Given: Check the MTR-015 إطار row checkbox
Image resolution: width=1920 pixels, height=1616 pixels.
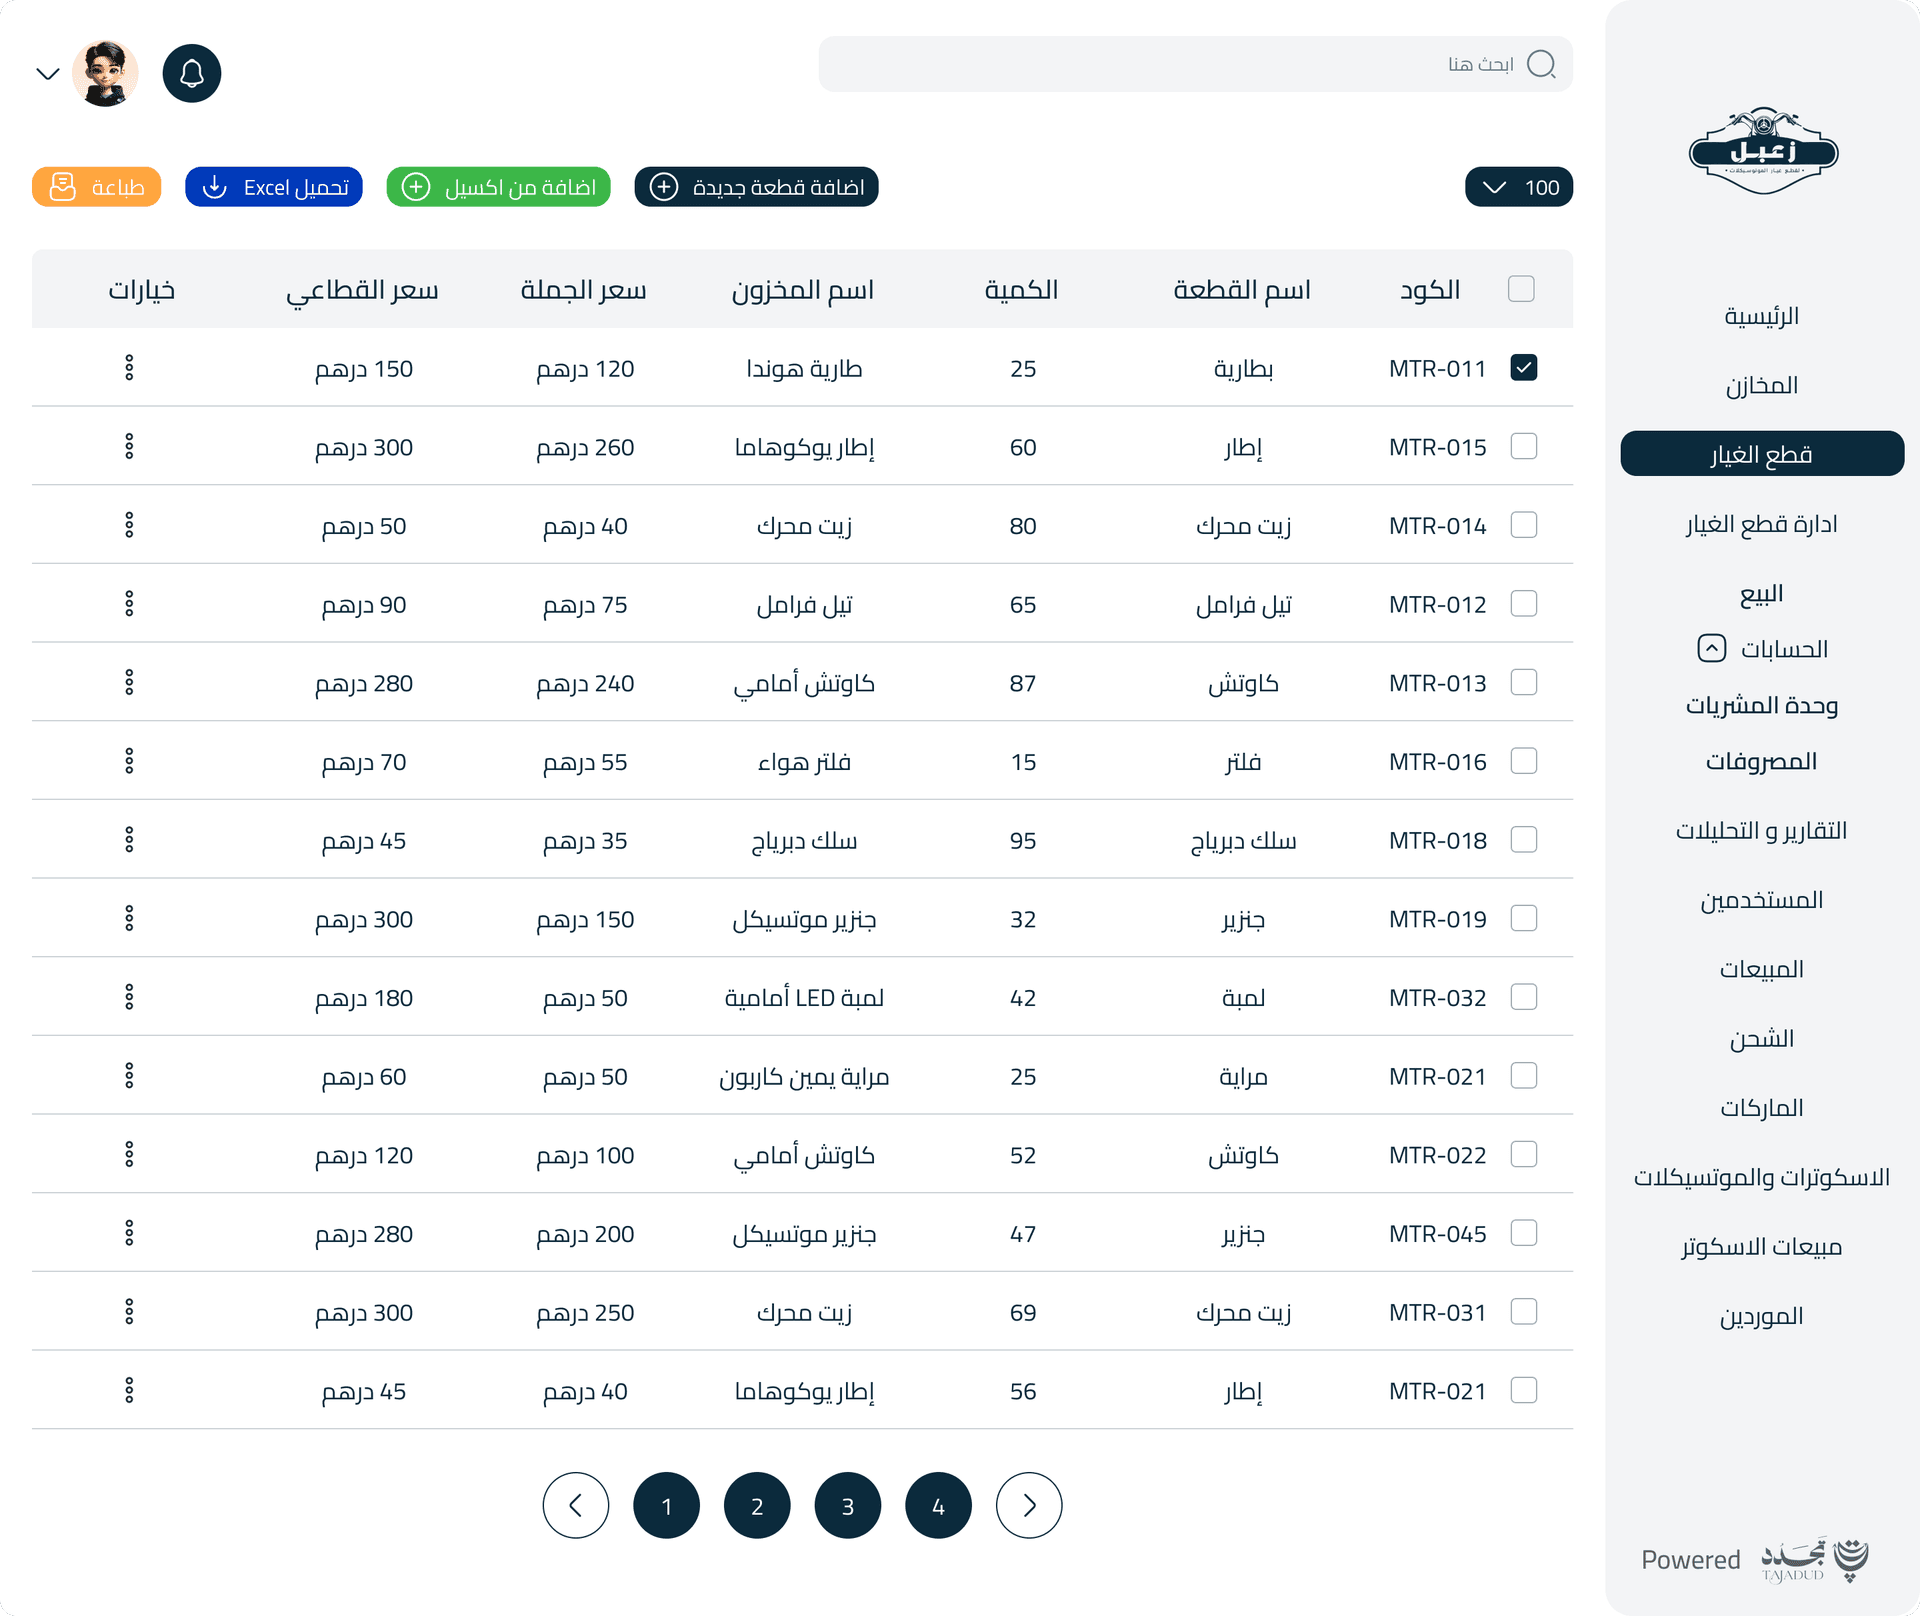Looking at the screenshot, I should click(x=1523, y=446).
